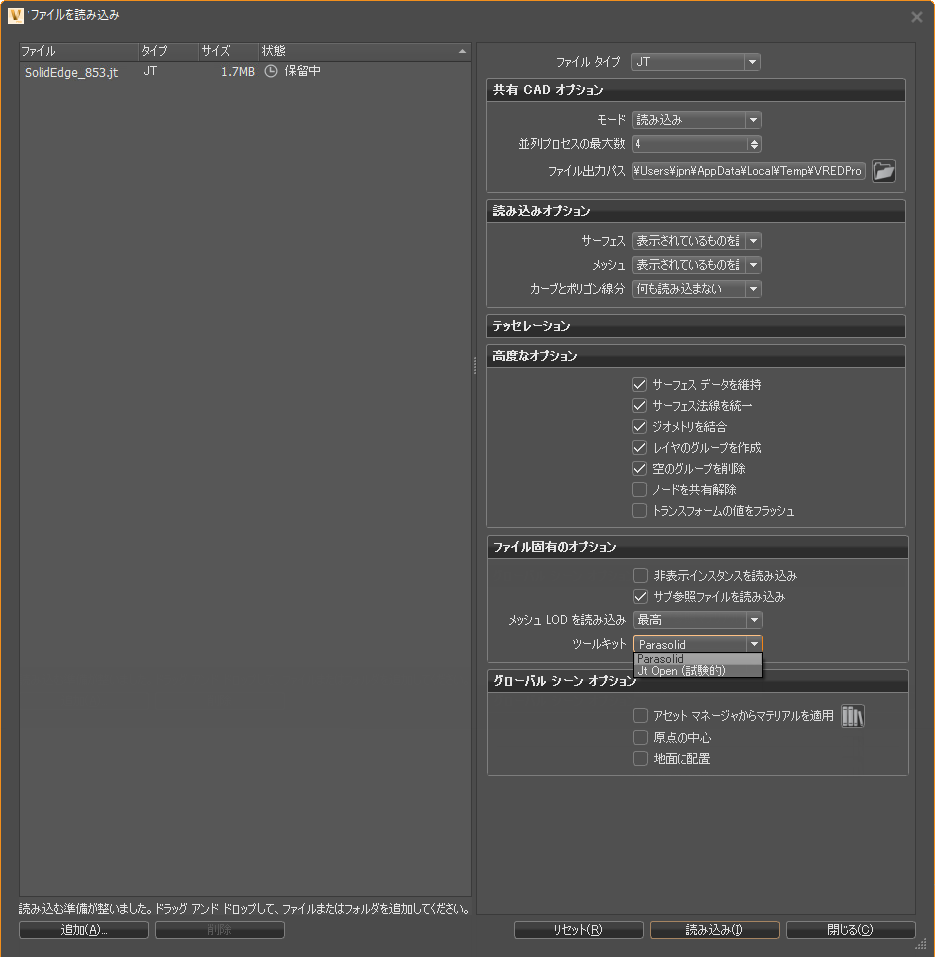This screenshot has height=957, width=935.
Task: Click the 1.7MB size cell
Action: [x=237, y=72]
